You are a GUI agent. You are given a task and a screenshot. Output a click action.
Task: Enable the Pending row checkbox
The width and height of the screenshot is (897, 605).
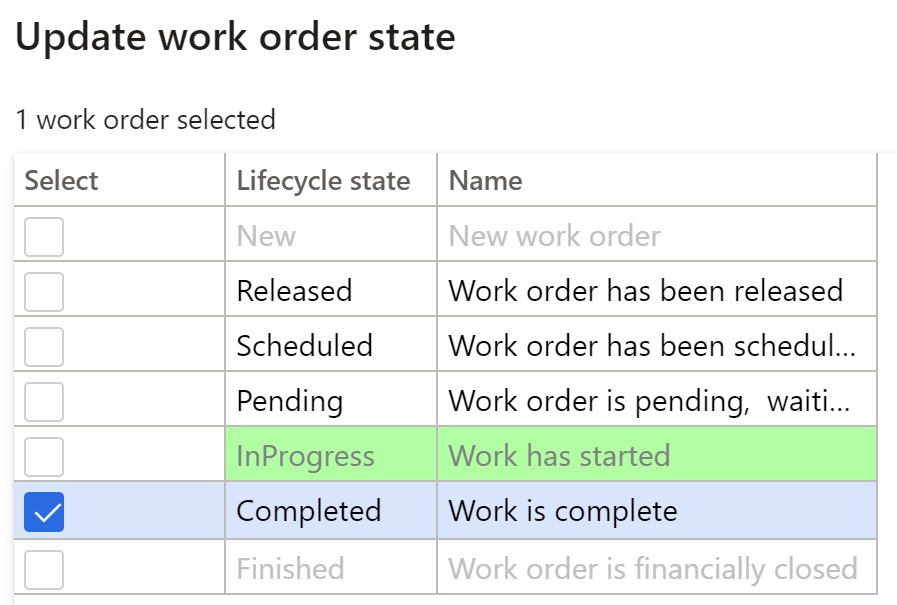44,401
